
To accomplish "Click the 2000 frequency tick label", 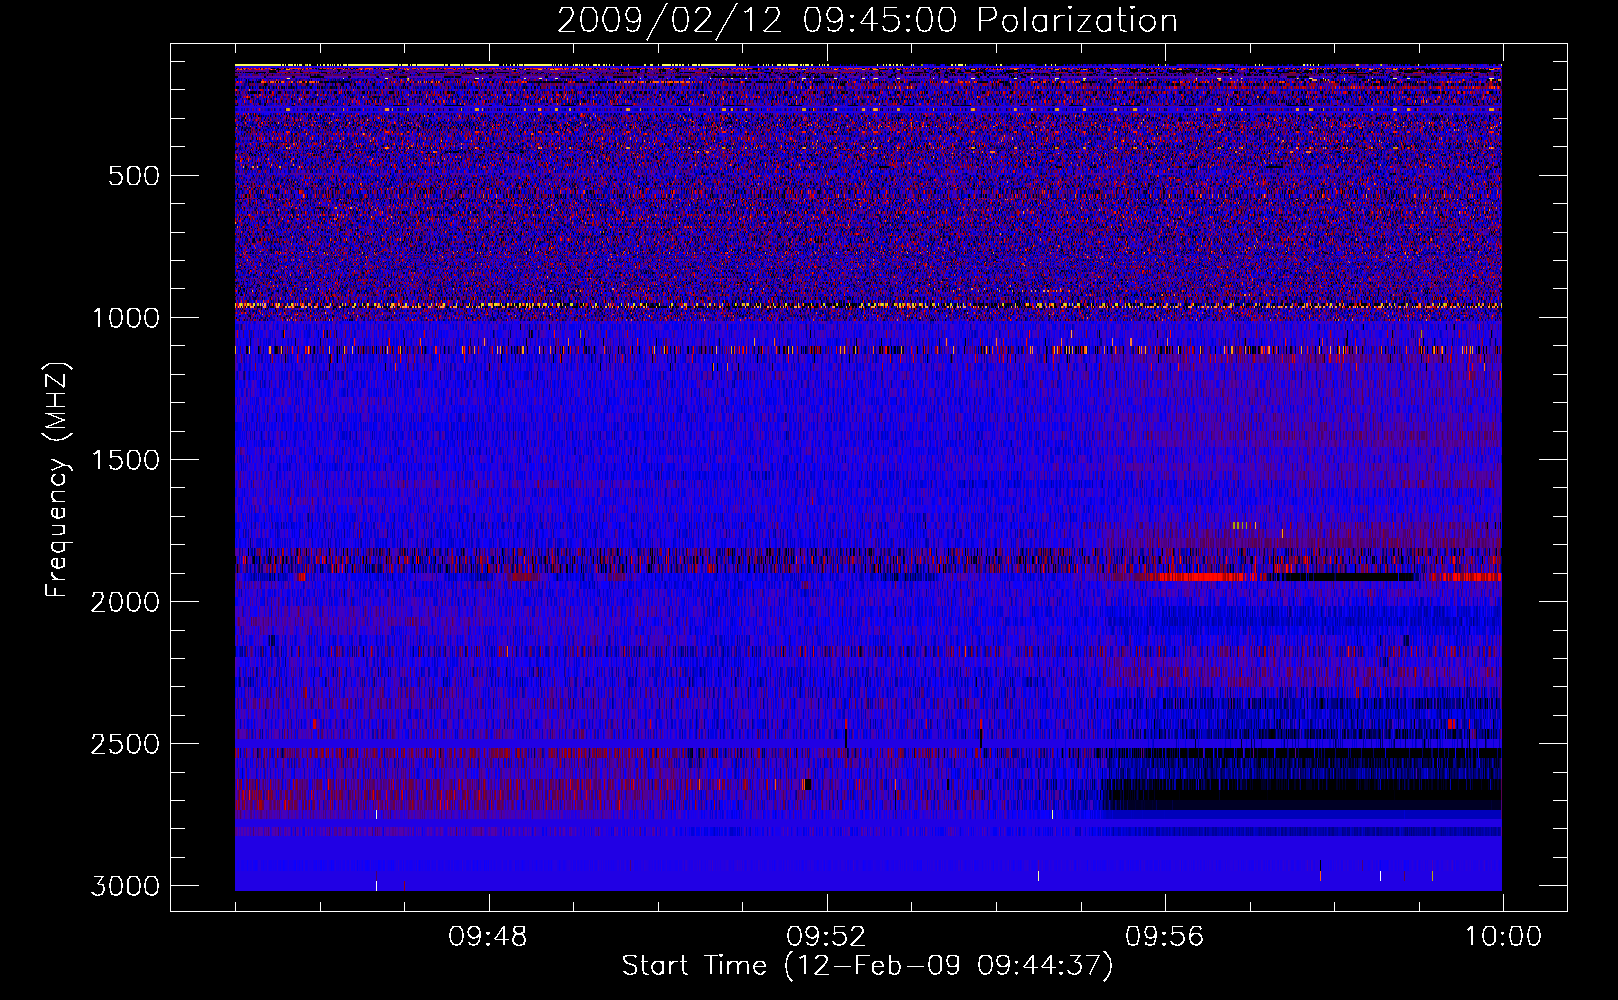I will coord(126,602).
